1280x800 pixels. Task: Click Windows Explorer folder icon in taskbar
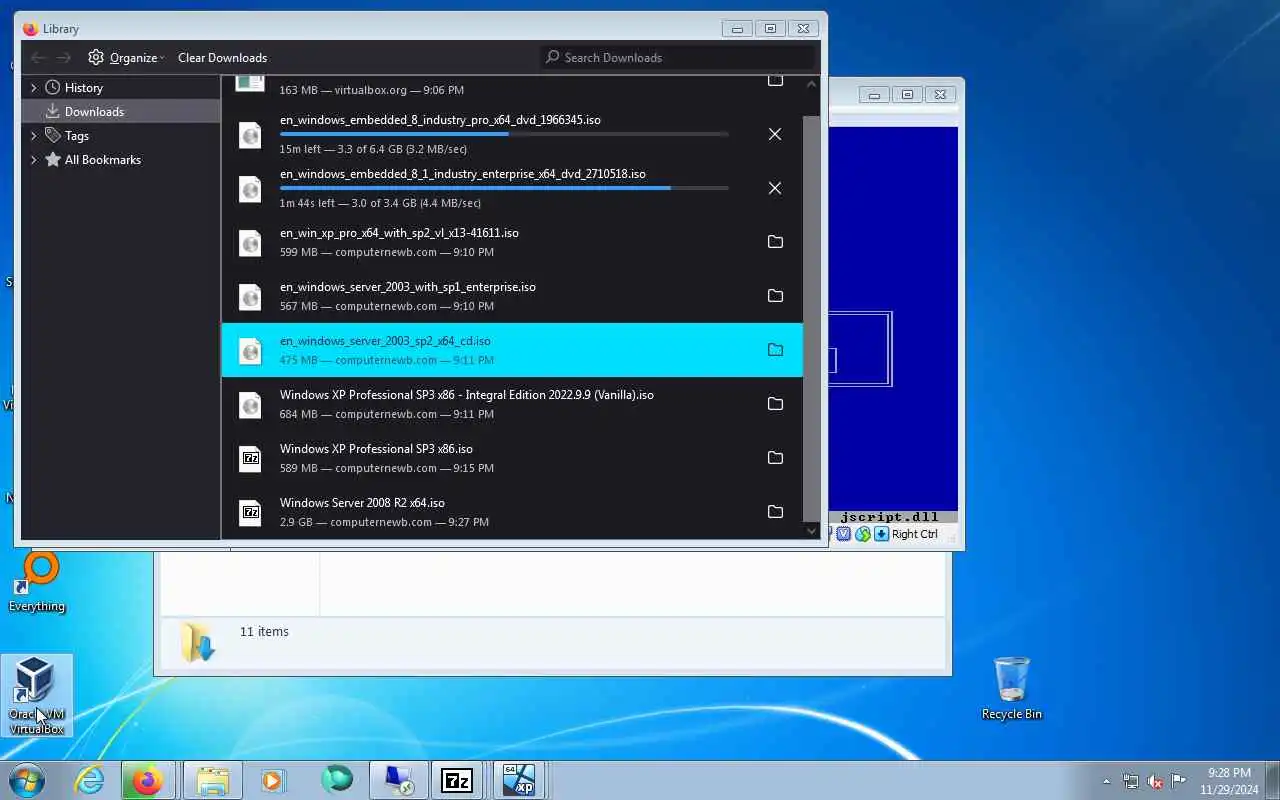pos(212,780)
